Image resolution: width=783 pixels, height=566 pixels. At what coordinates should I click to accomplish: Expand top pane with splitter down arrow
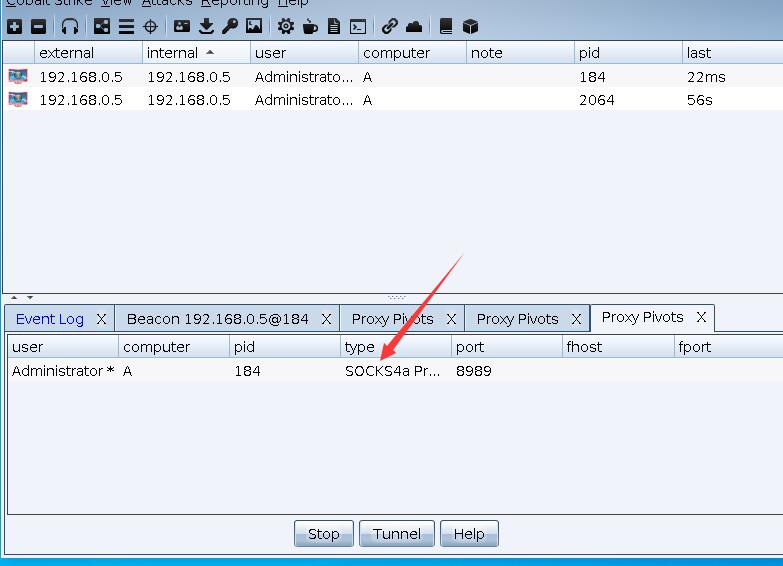30,298
